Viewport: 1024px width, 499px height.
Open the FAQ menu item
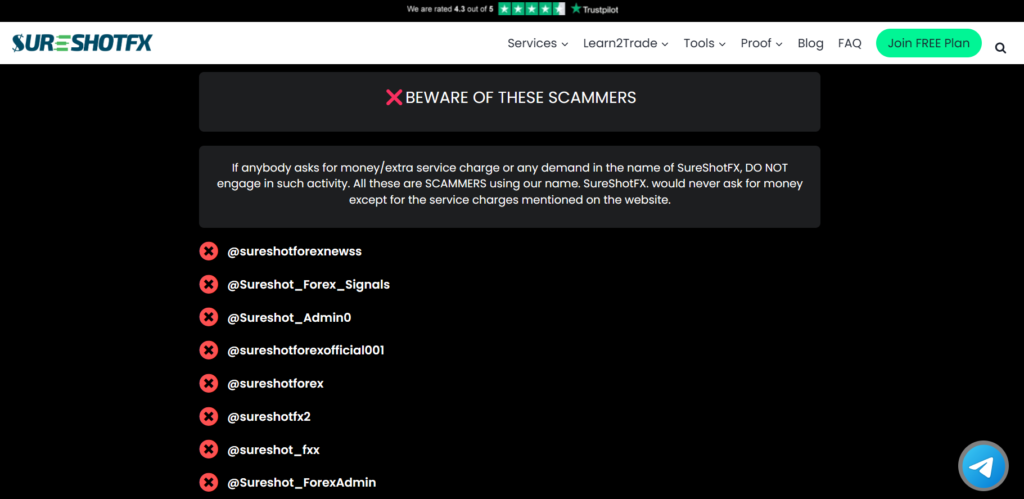coord(850,43)
